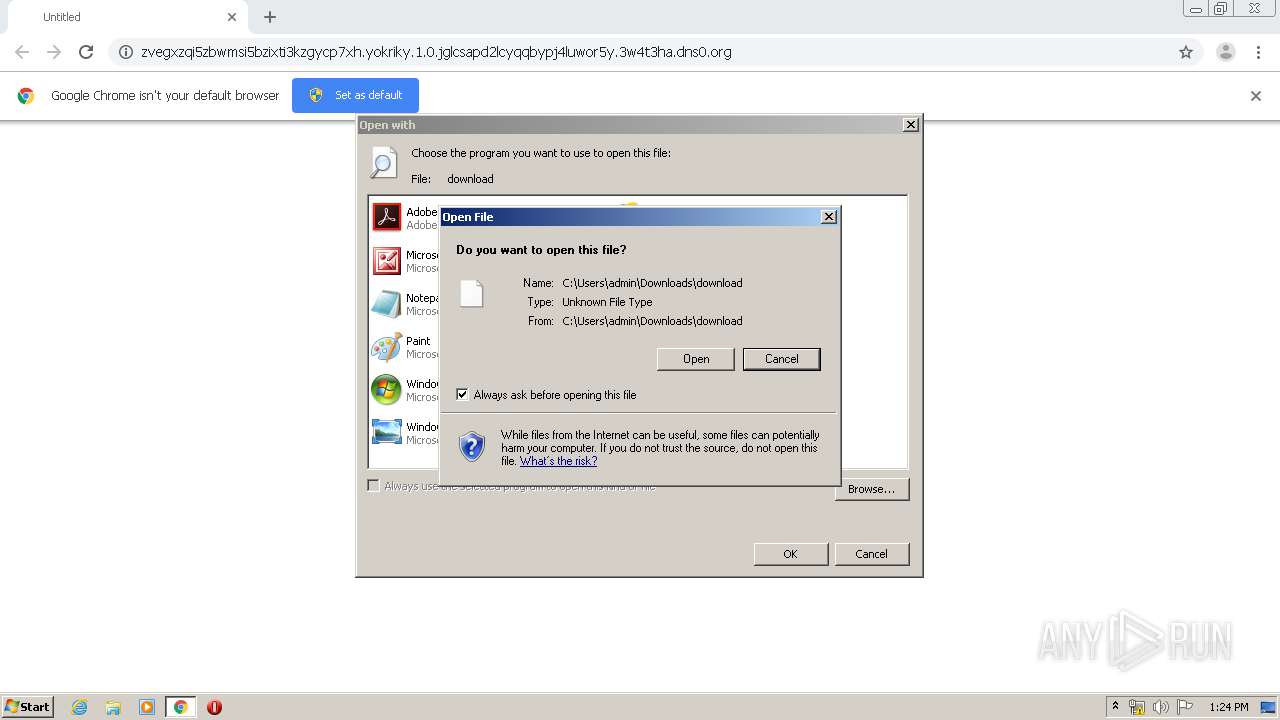The width and height of the screenshot is (1280, 720).
Task: Select the Notepad icon in program list
Action: (386, 303)
